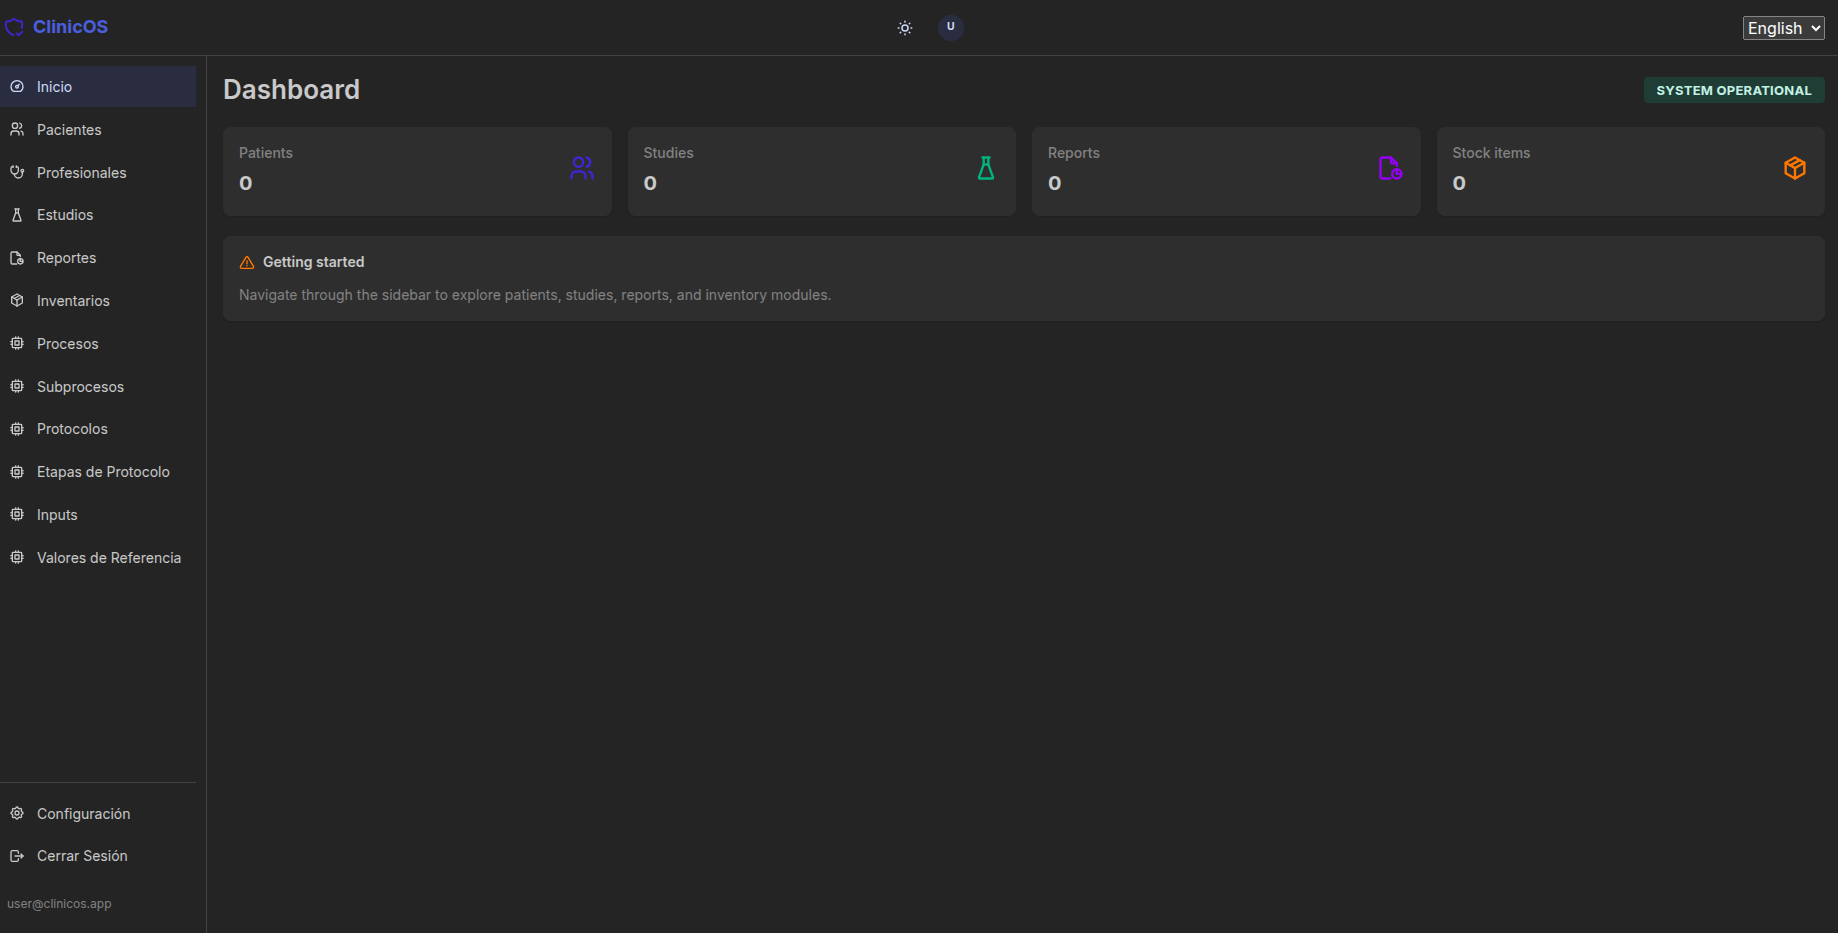Viewport: 1838px width, 933px height.
Task: Open Estudios via its flask icon
Action: 17,214
